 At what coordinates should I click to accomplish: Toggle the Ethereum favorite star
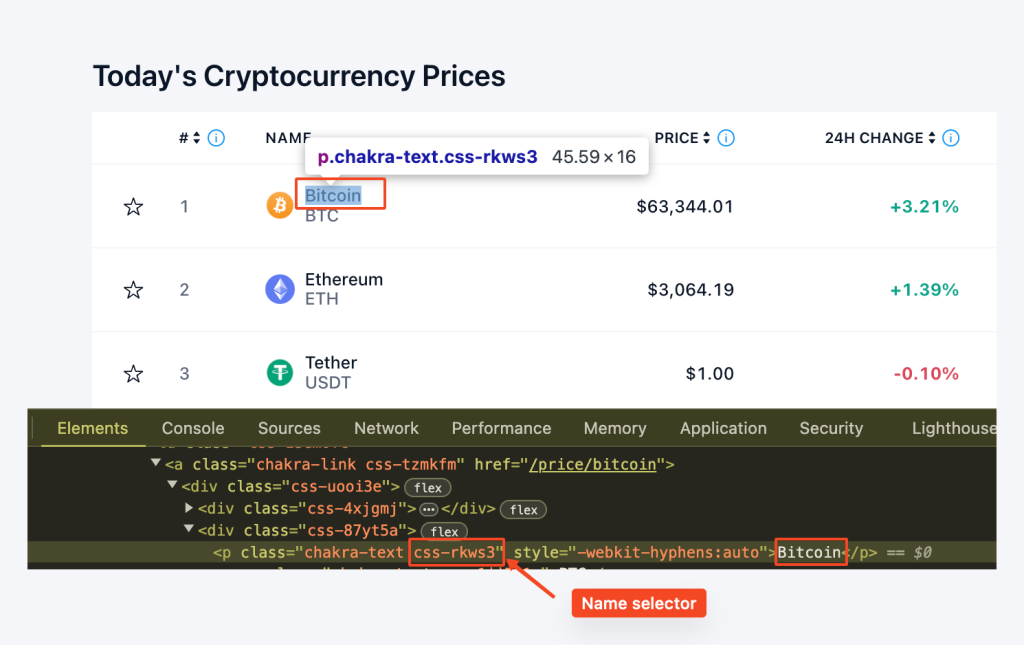tap(133, 289)
